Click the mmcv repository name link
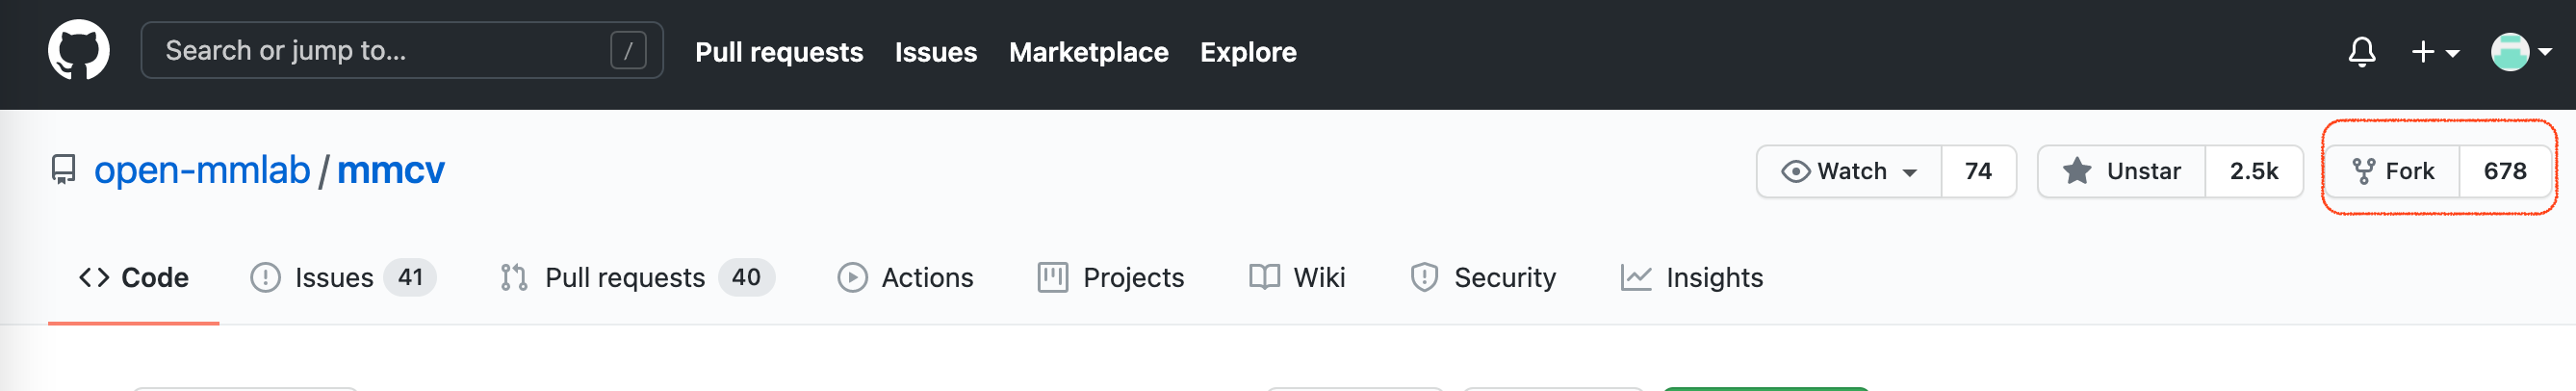The image size is (2576, 391). click(x=390, y=170)
